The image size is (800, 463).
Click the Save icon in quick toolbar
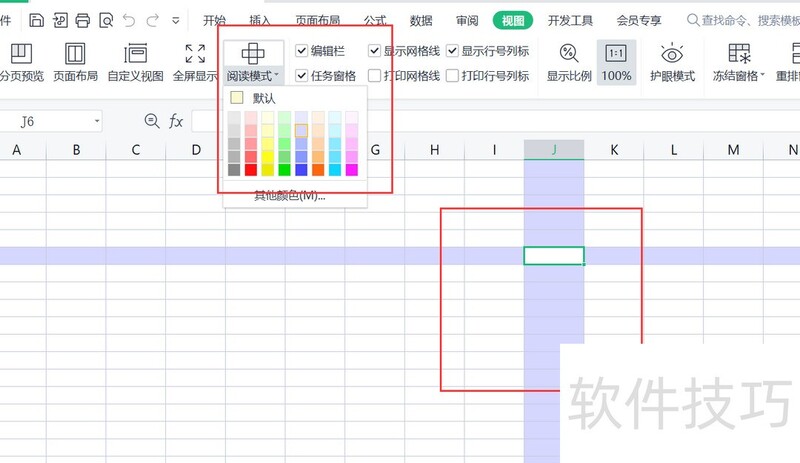click(36, 20)
